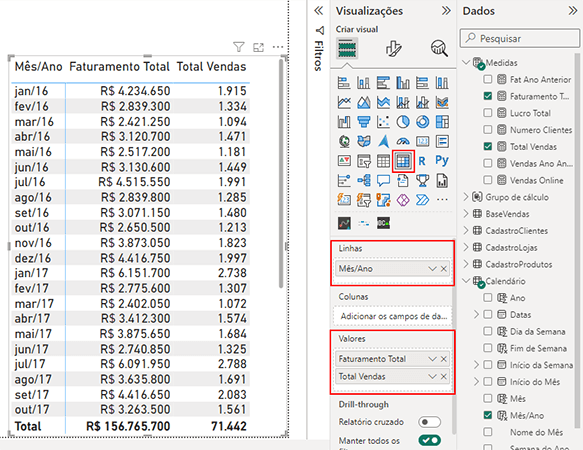This screenshot has height=450, width=583.
Task: Collapse the Calendário table
Action: (466, 281)
